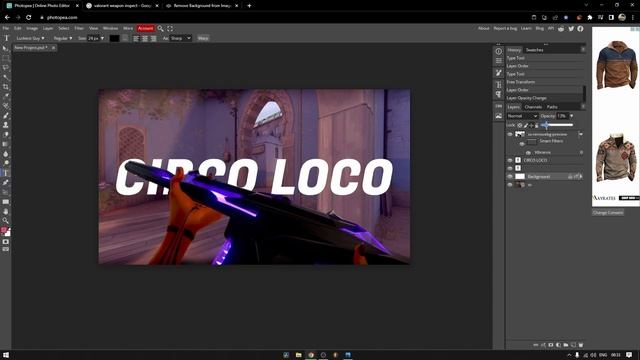Select the Zoom tool in toolbar
640x360 pixels.
click(5, 221)
